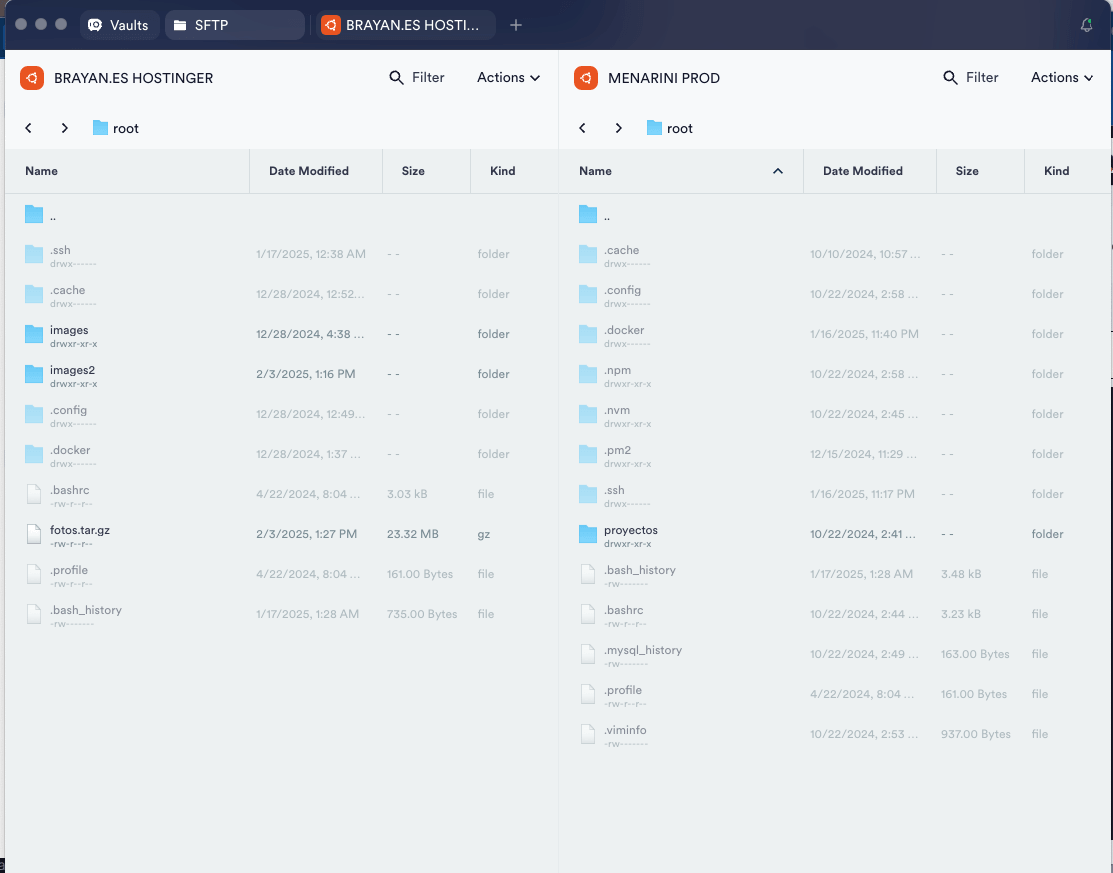Image resolution: width=1113 pixels, height=873 pixels.
Task: Click the 1/16/2025, 11:40 PM date value
Action: pos(864,334)
